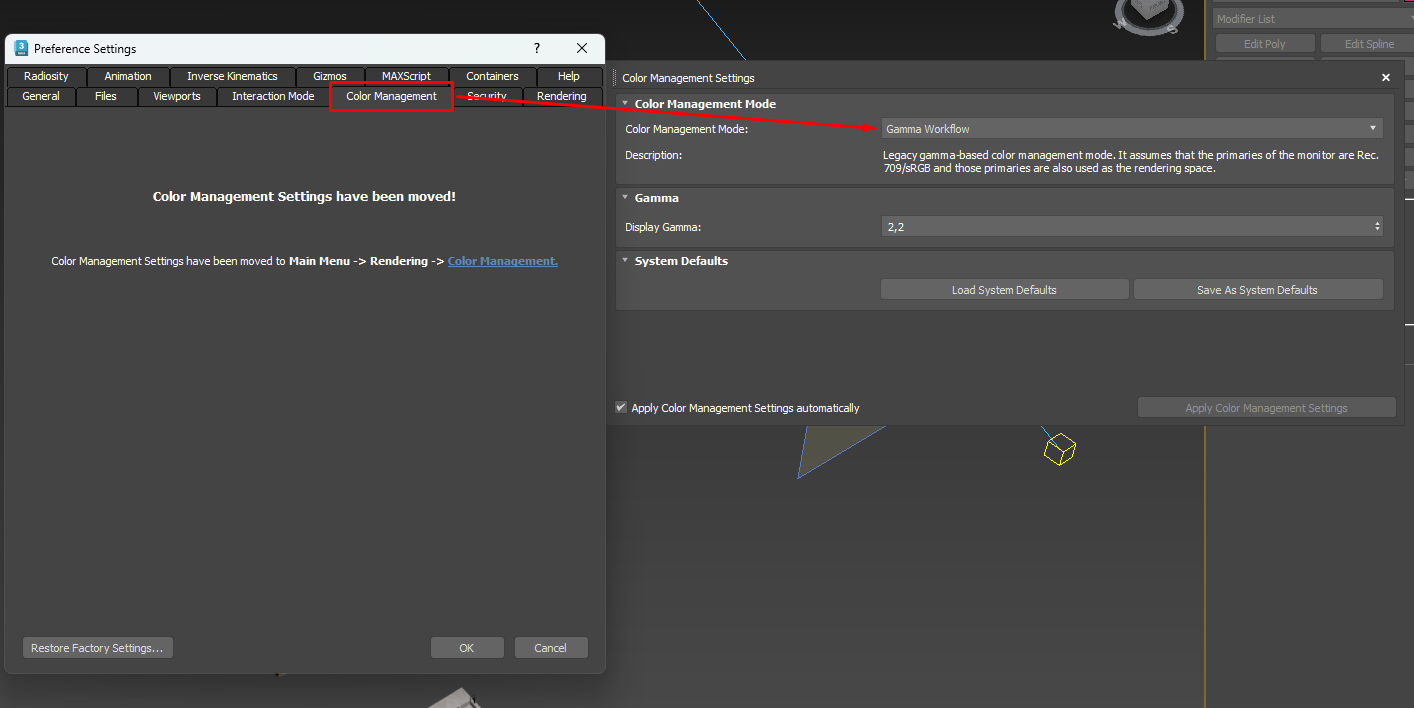Image resolution: width=1414 pixels, height=708 pixels.
Task: Open the Files tab
Action: (106, 96)
